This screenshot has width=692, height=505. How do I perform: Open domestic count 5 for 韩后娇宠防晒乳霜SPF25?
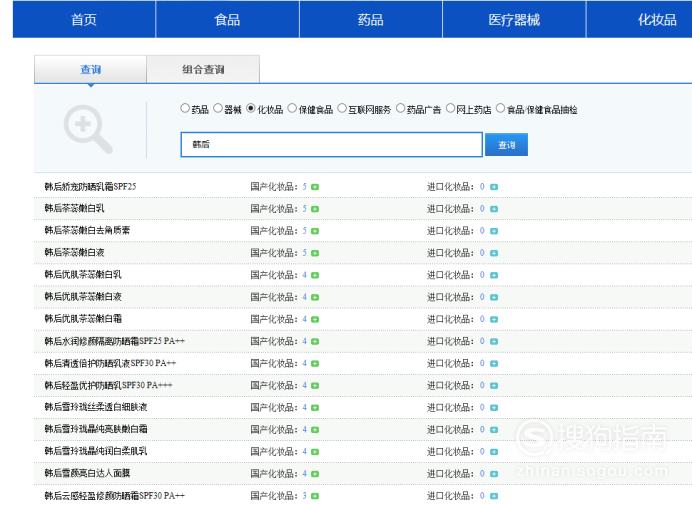tap(305, 187)
